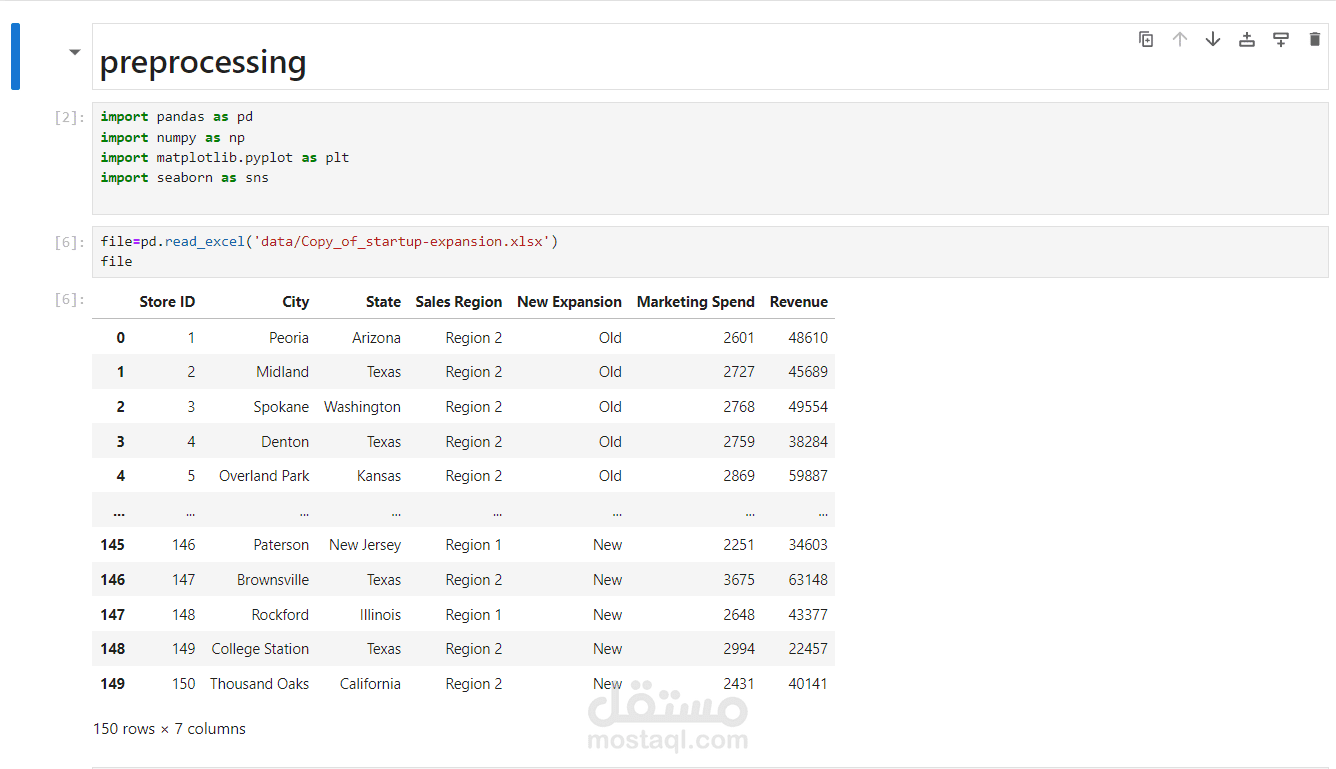
Task: Click the Marketing Spend column header
Action: (695, 302)
